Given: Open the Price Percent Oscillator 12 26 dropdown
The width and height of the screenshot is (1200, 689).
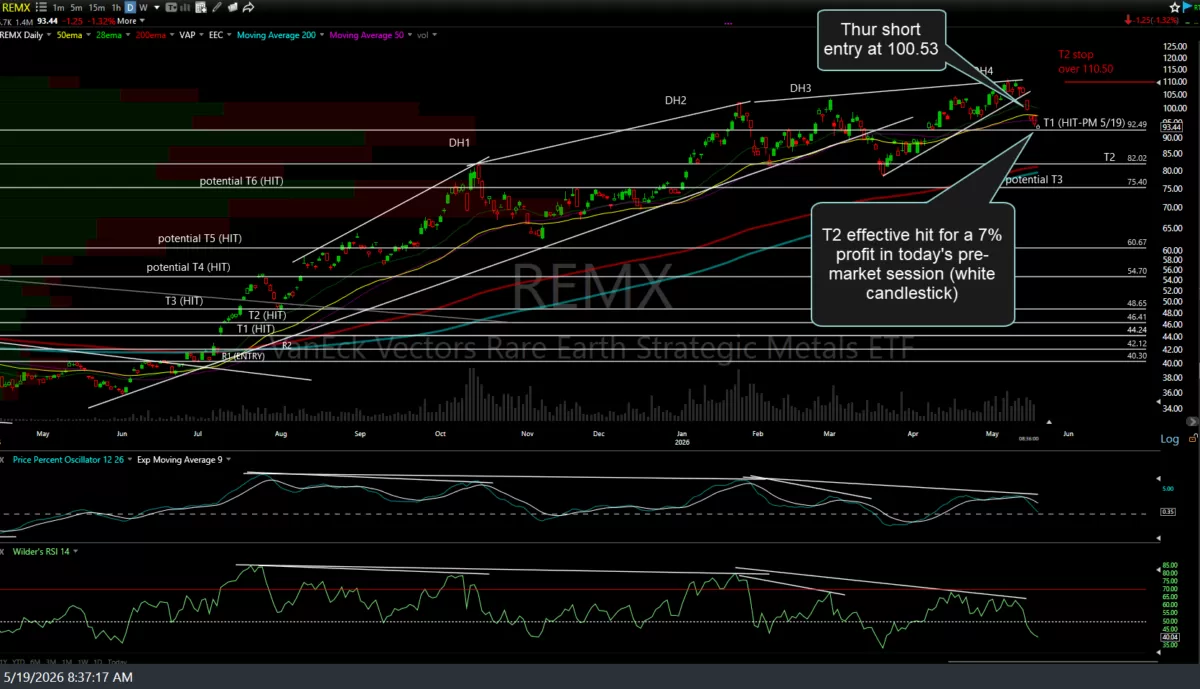Looking at the screenshot, I should point(130,460).
